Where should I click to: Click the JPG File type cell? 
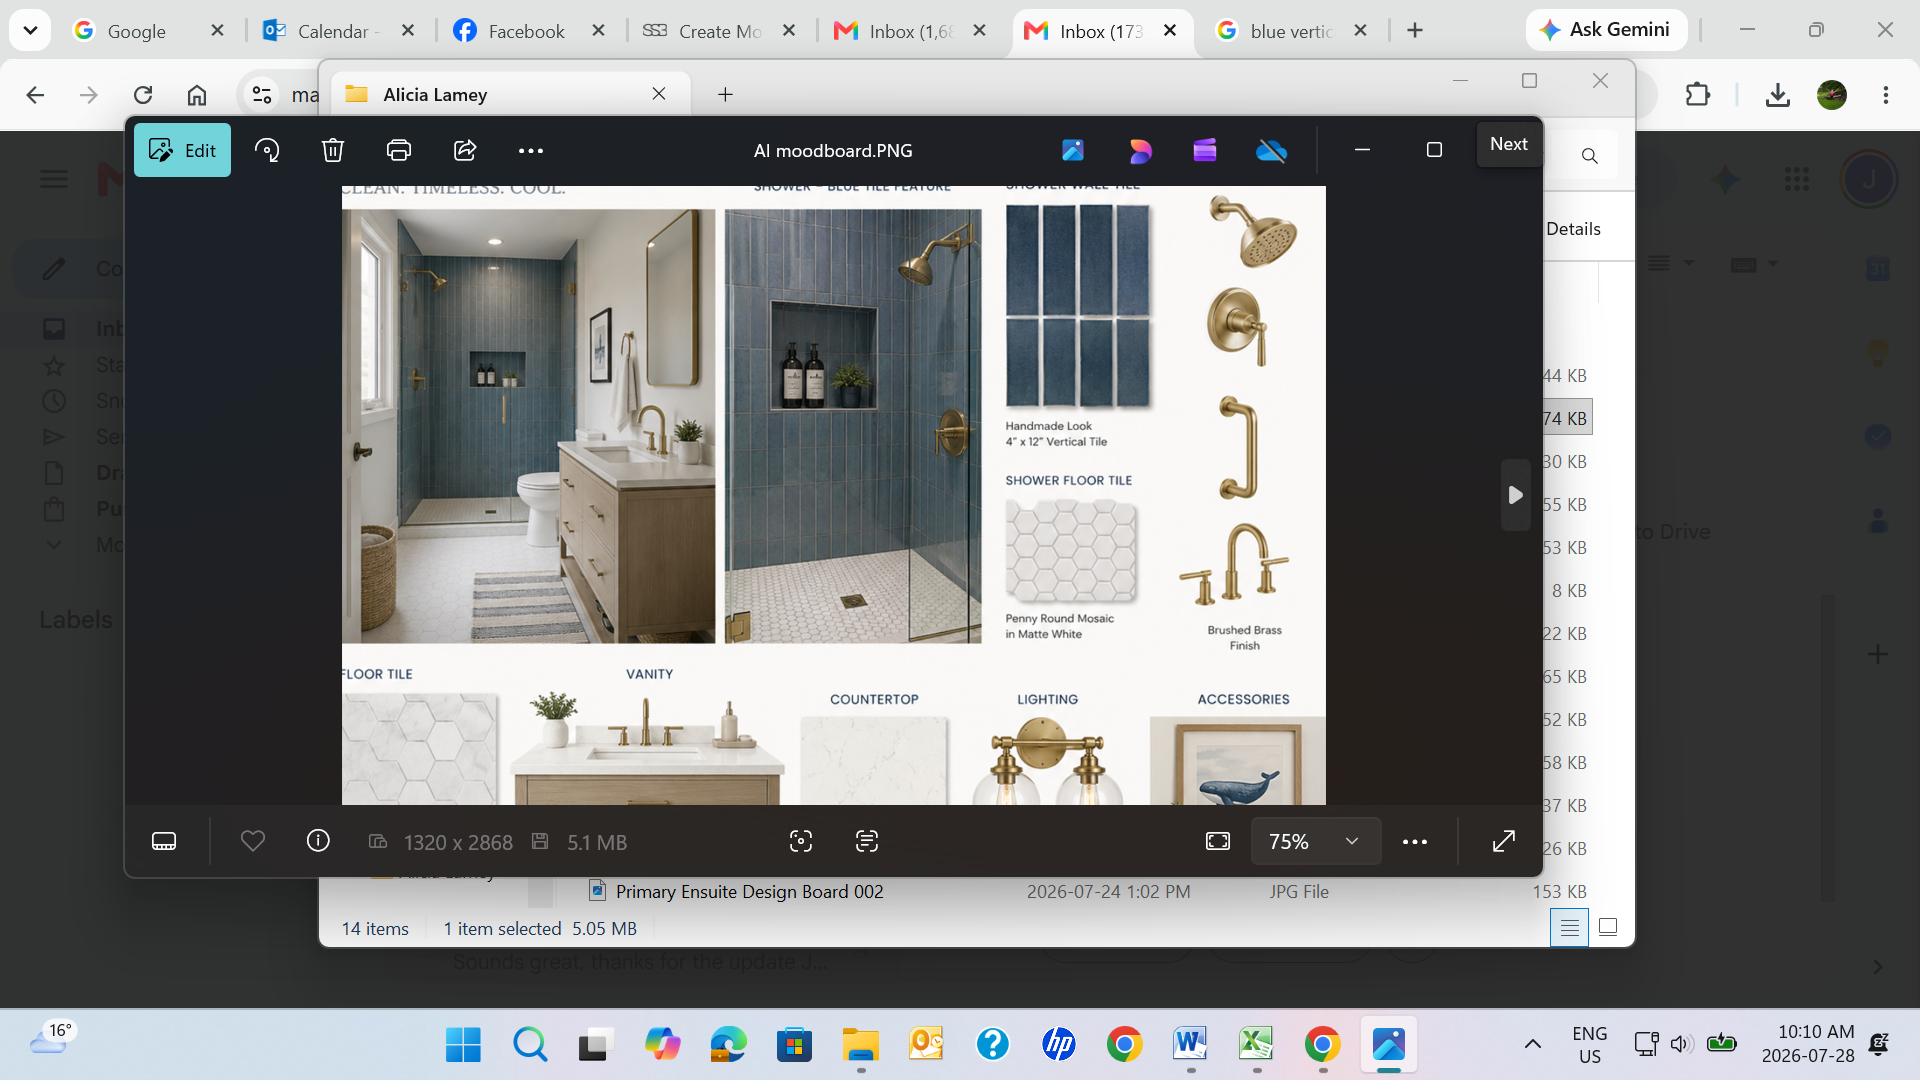[1299, 891]
